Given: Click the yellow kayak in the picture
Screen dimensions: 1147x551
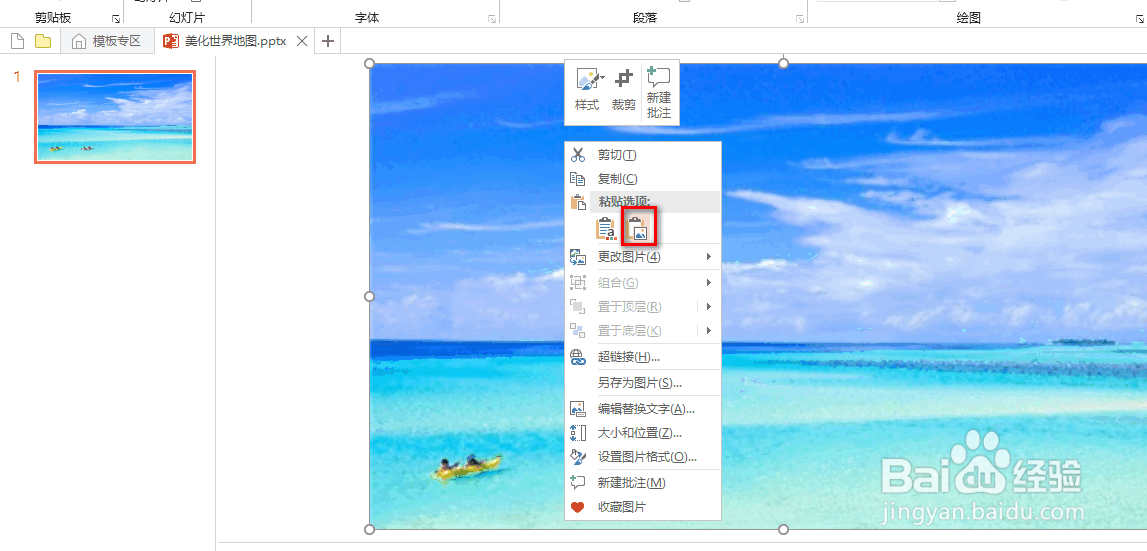Looking at the screenshot, I should click(x=466, y=466).
